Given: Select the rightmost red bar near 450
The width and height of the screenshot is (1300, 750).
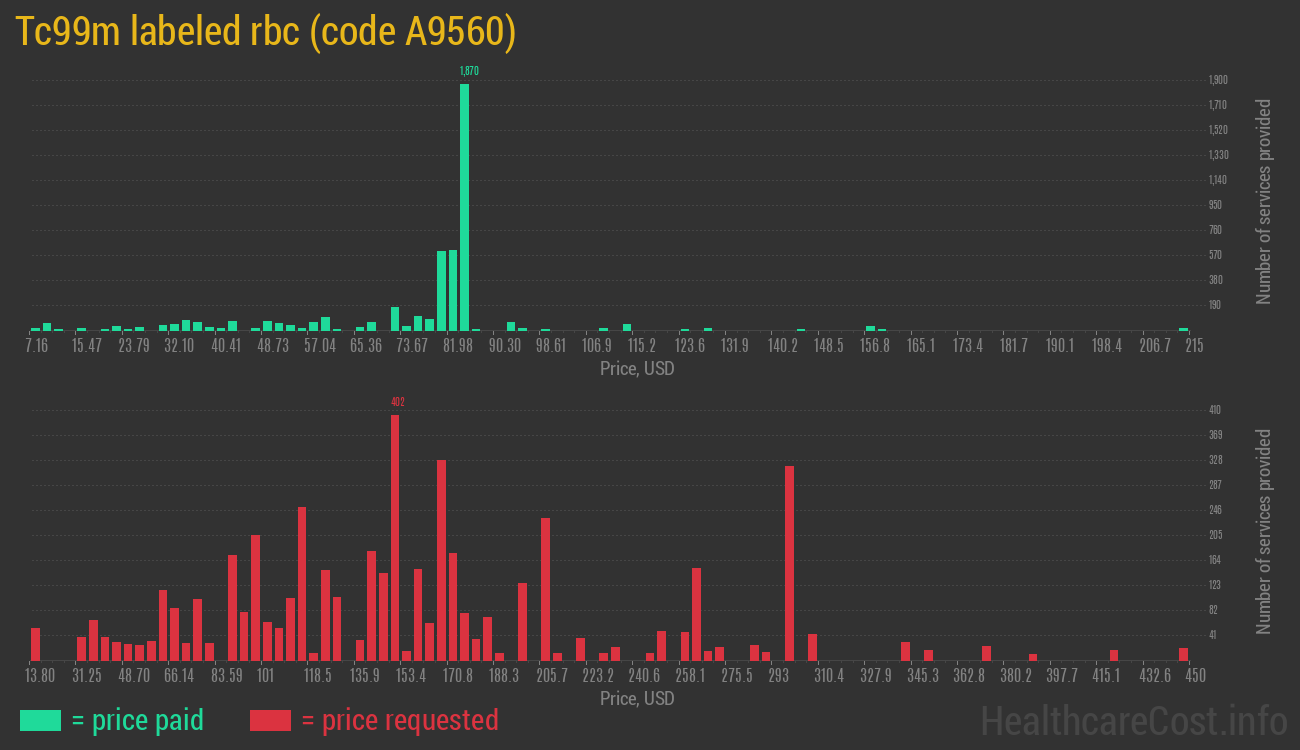Looking at the screenshot, I should point(1183,653).
